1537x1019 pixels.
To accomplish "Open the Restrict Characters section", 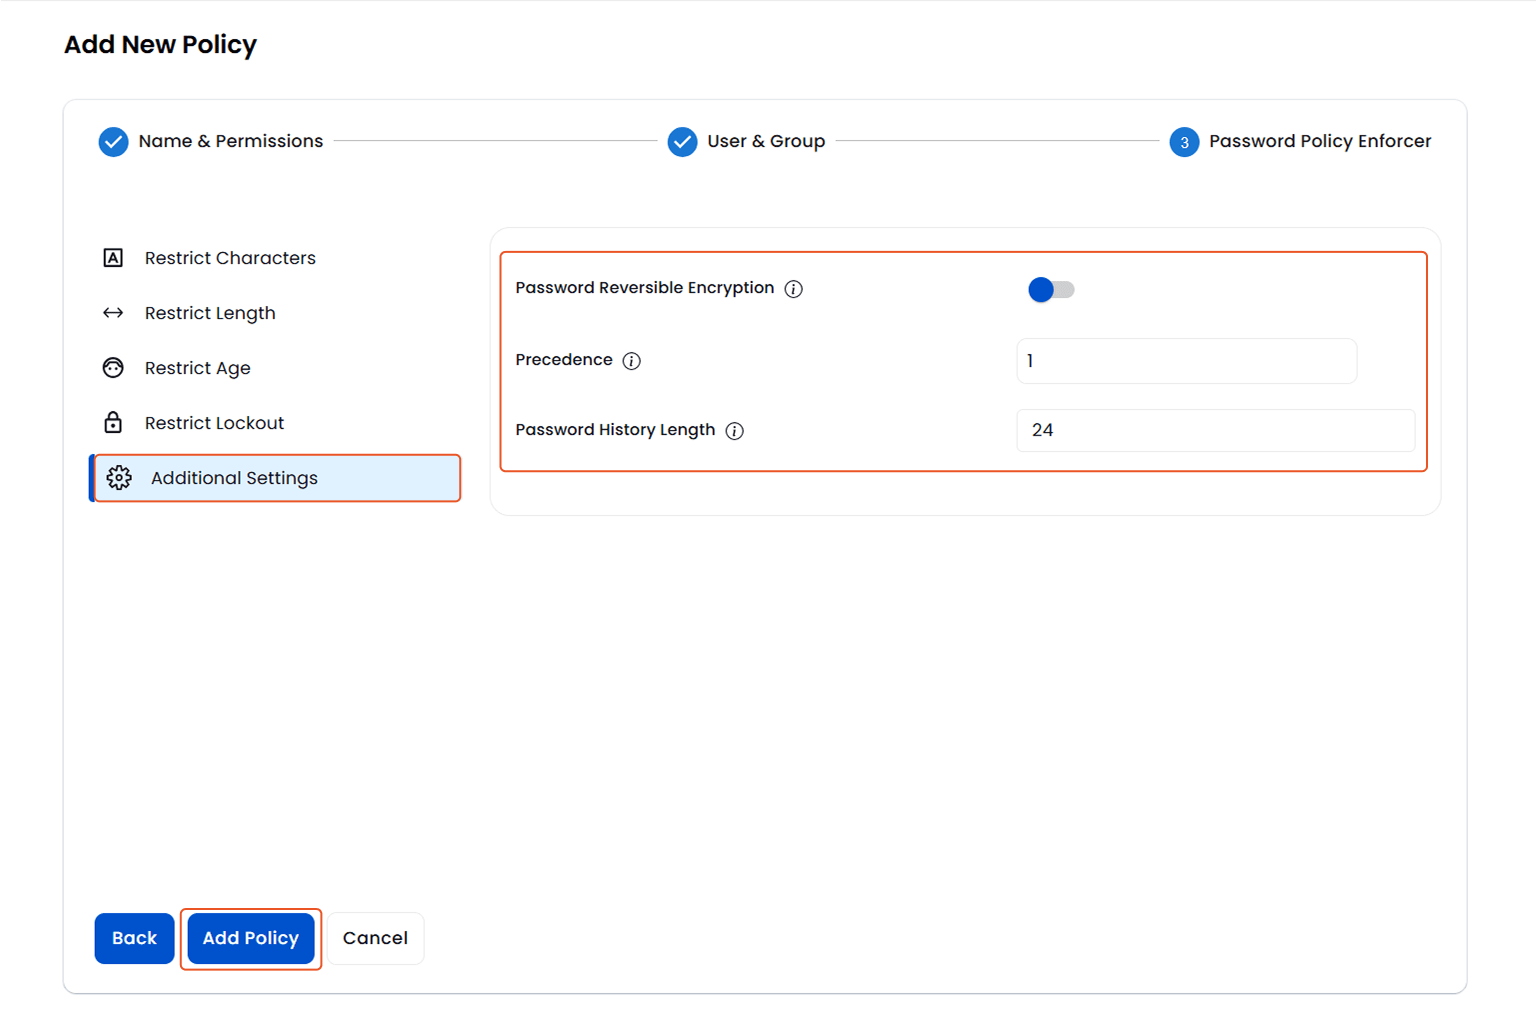I will [229, 257].
